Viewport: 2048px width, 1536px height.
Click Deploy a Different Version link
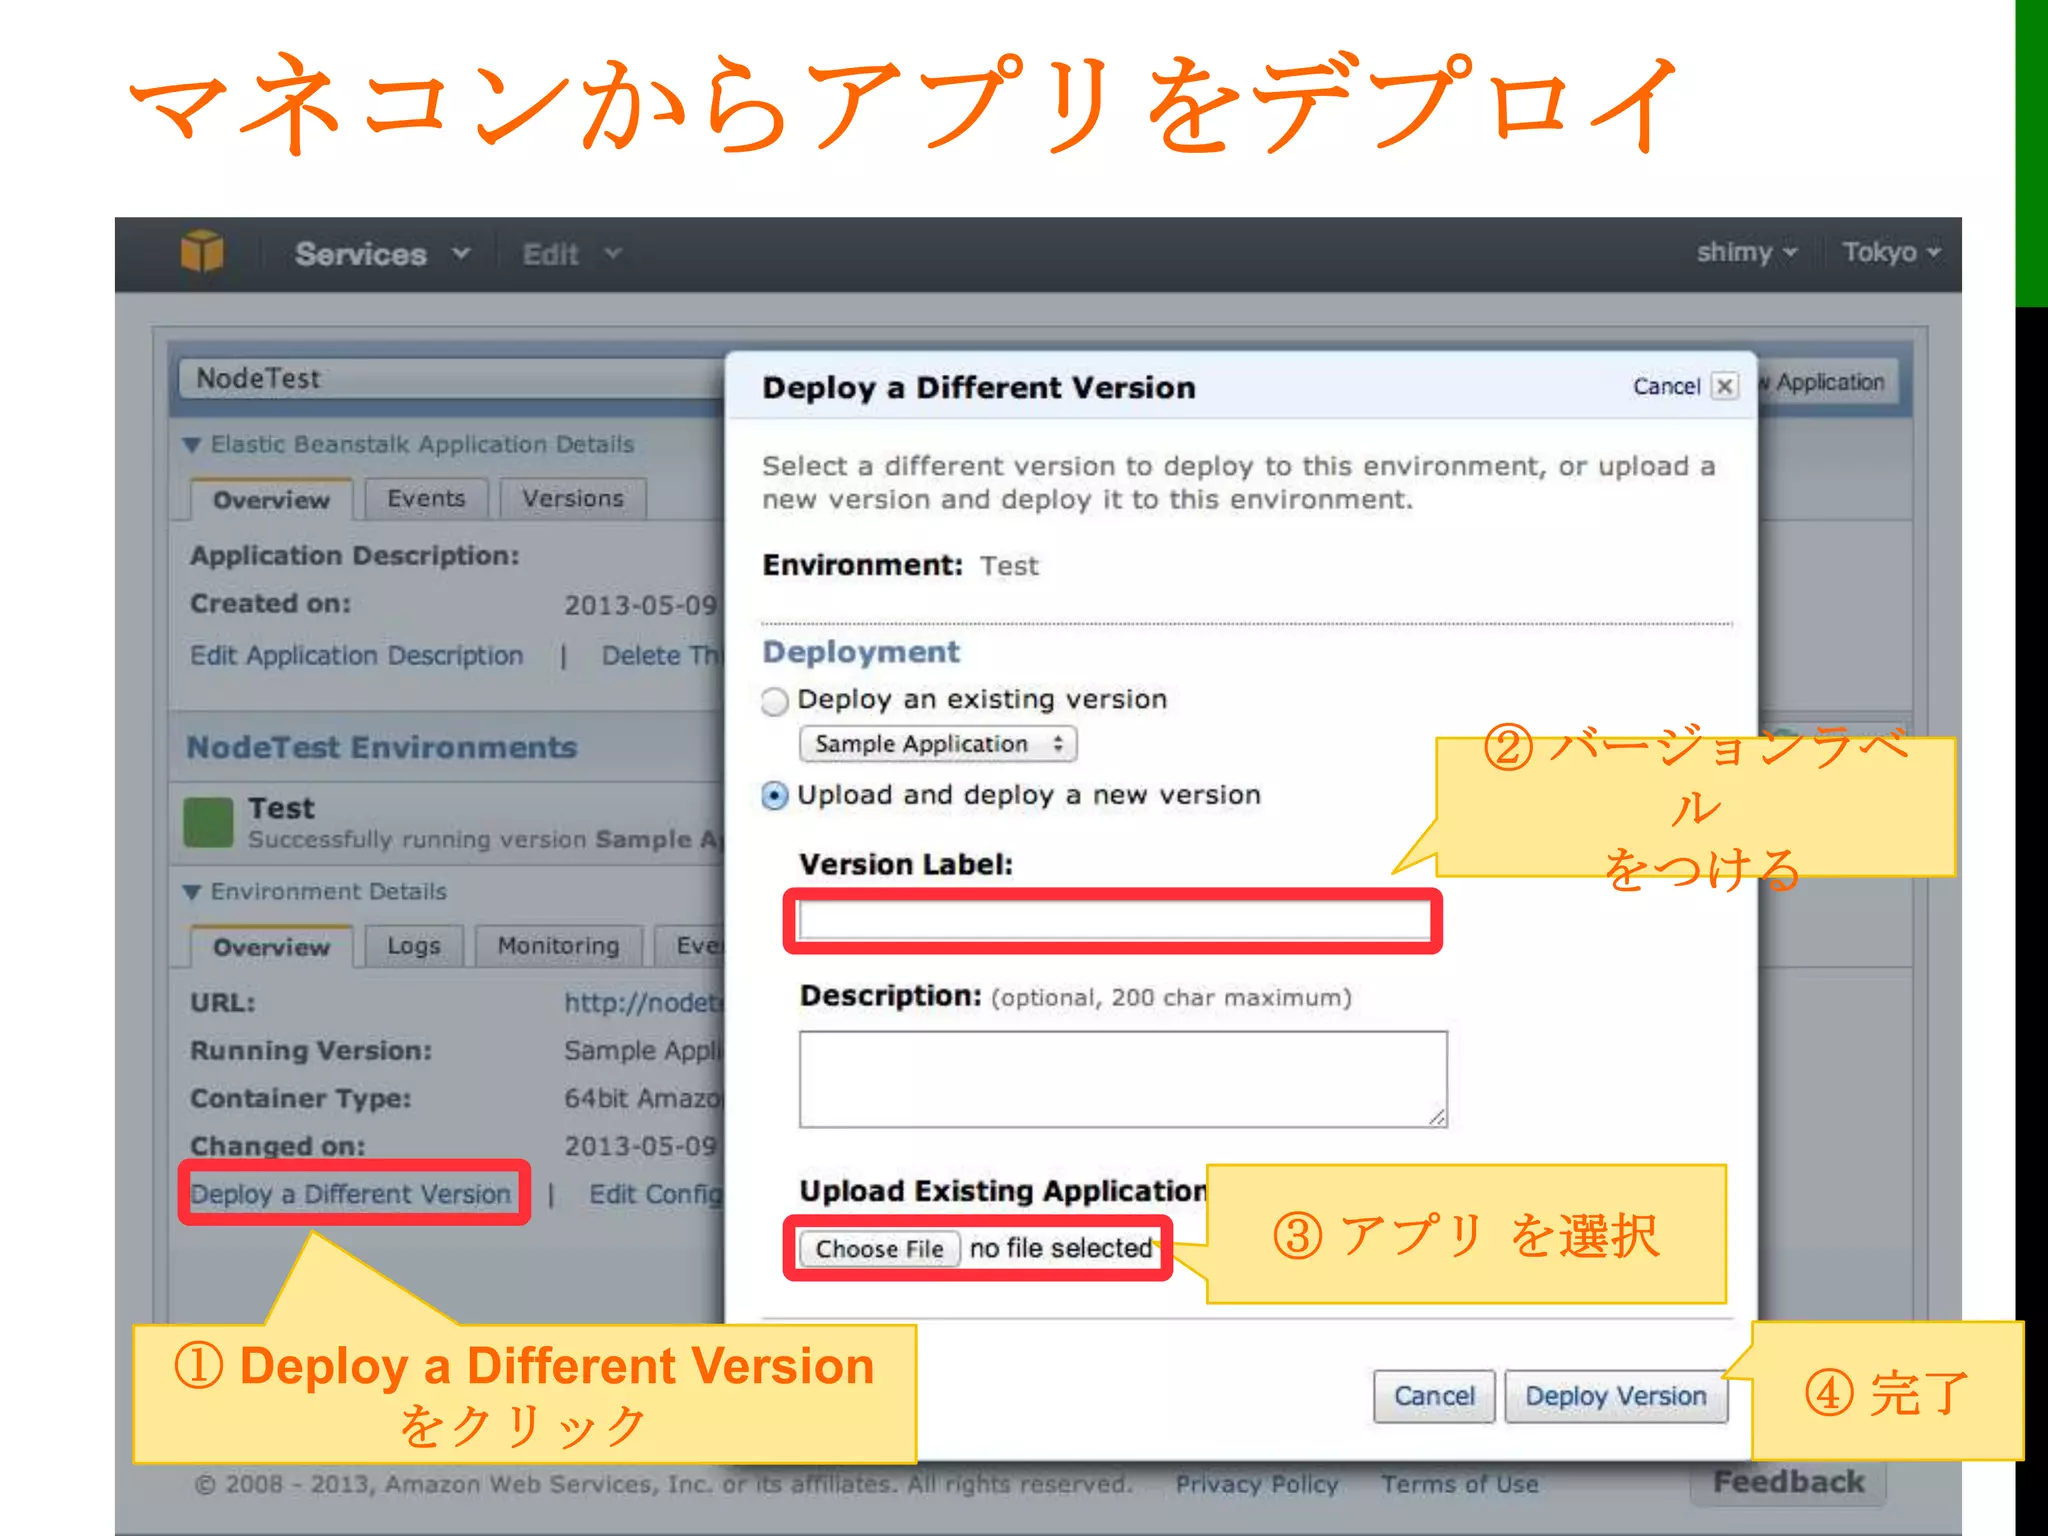351,1194
